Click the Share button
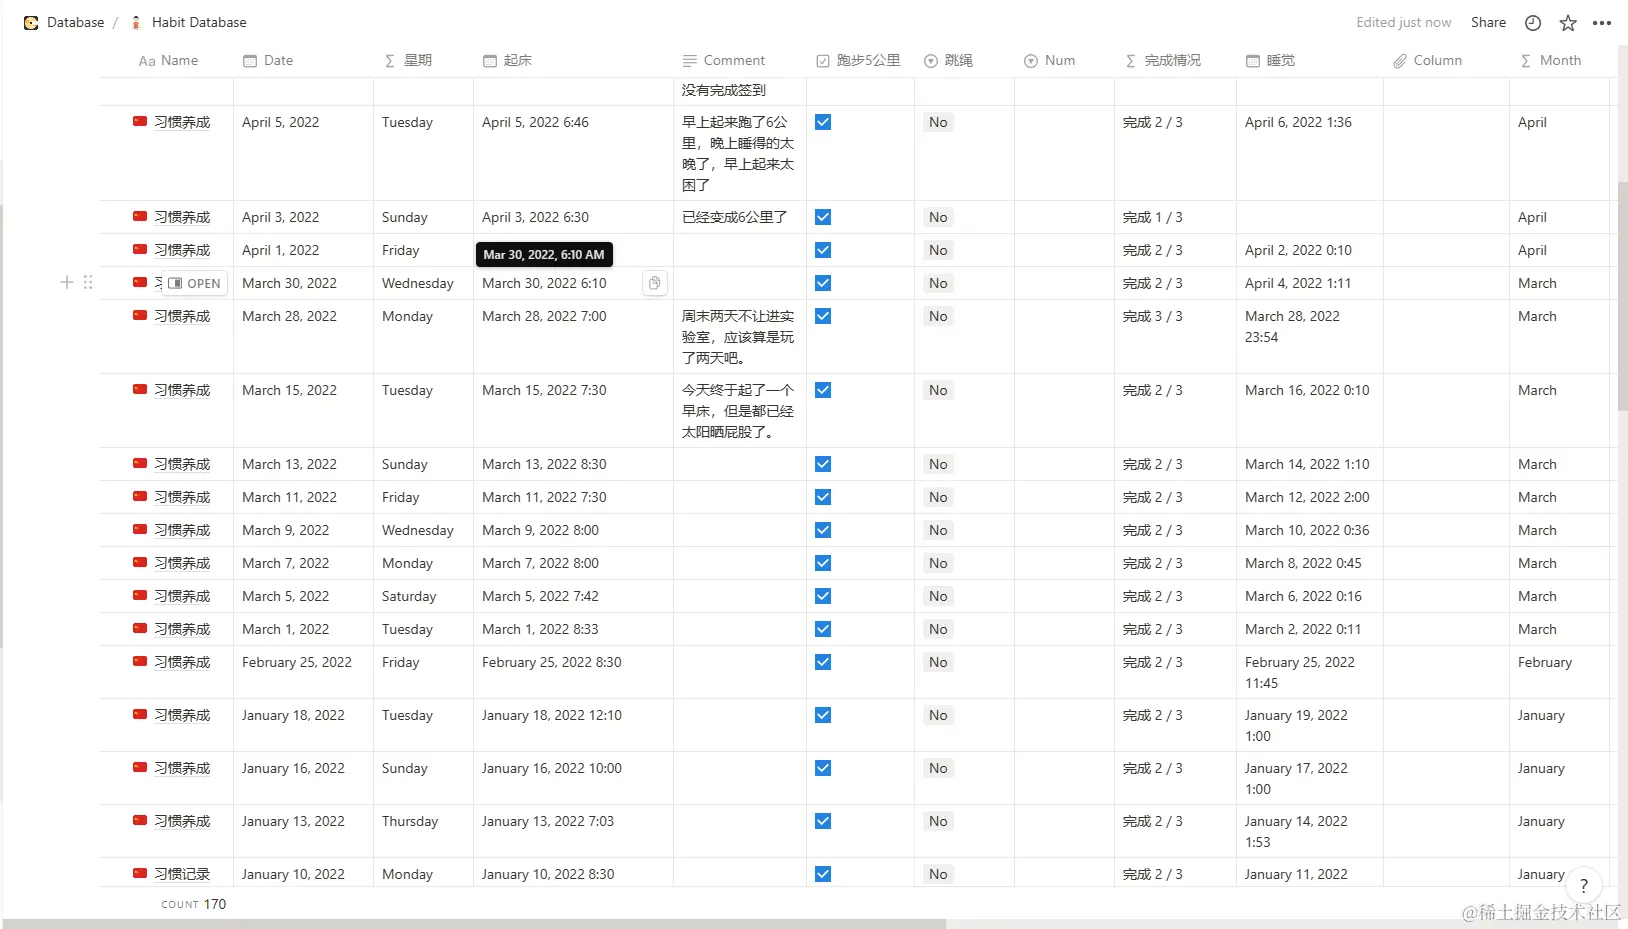1628x929 pixels. pos(1488,23)
